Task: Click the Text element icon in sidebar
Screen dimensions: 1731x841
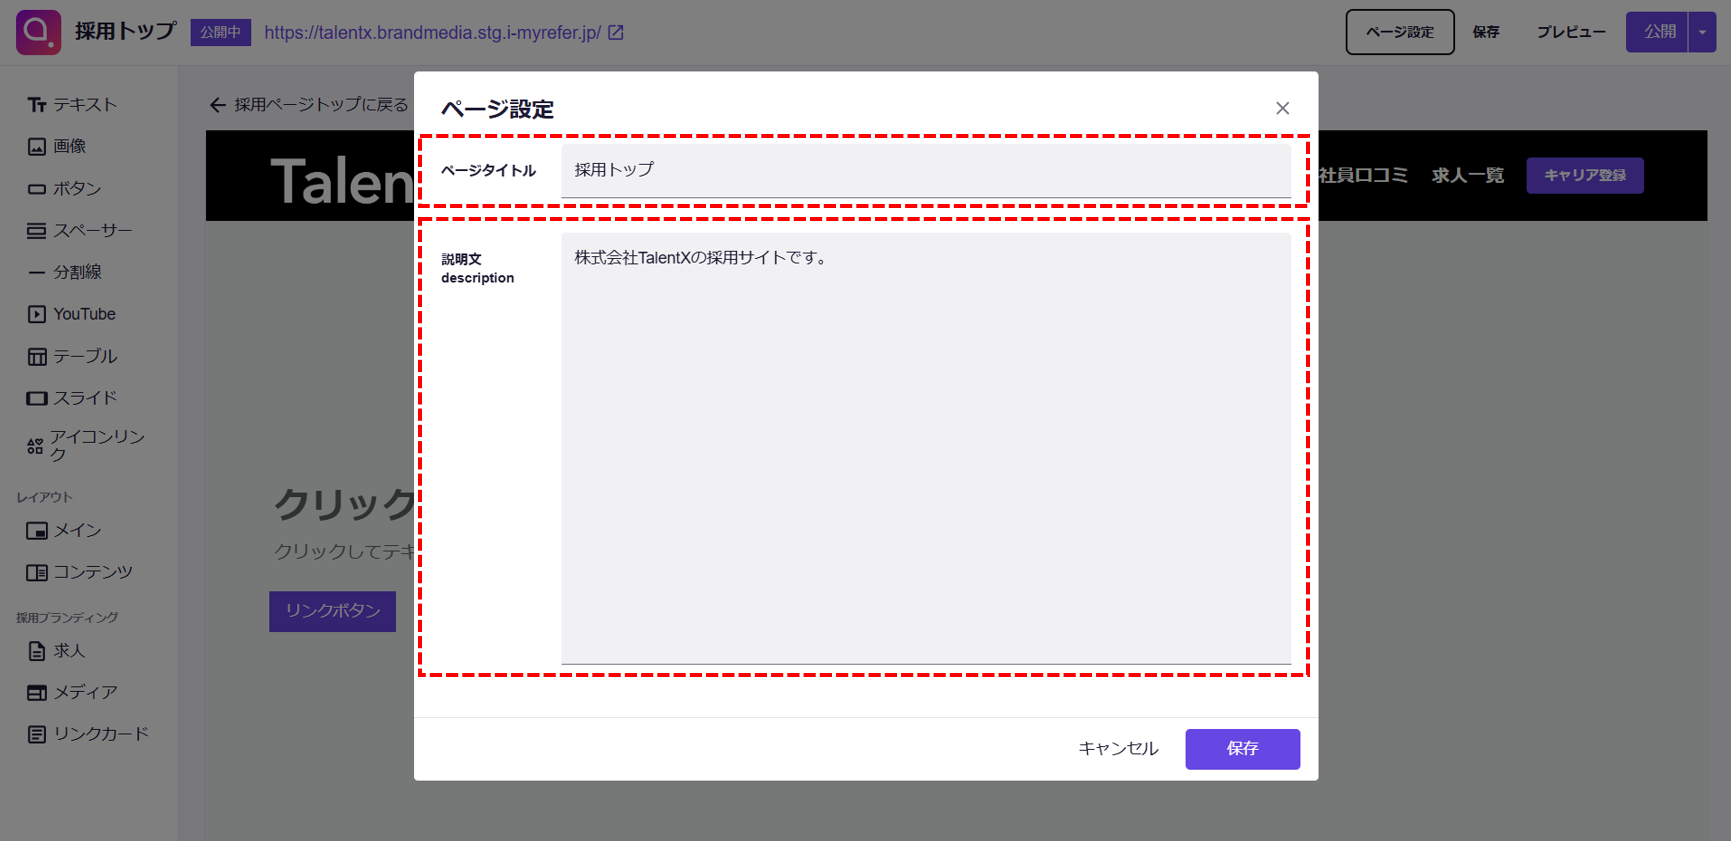Action: [x=37, y=105]
